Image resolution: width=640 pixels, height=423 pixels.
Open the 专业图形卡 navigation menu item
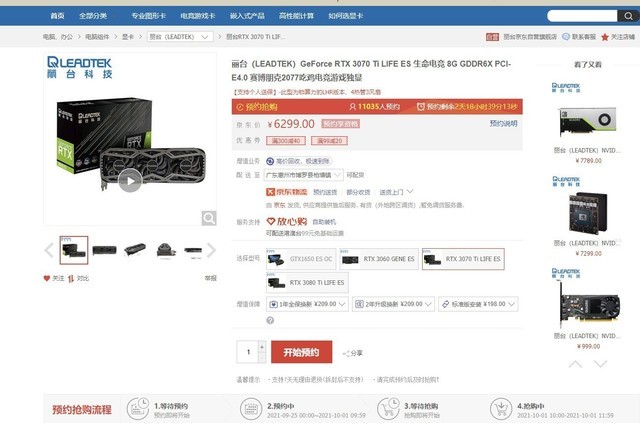(x=148, y=16)
